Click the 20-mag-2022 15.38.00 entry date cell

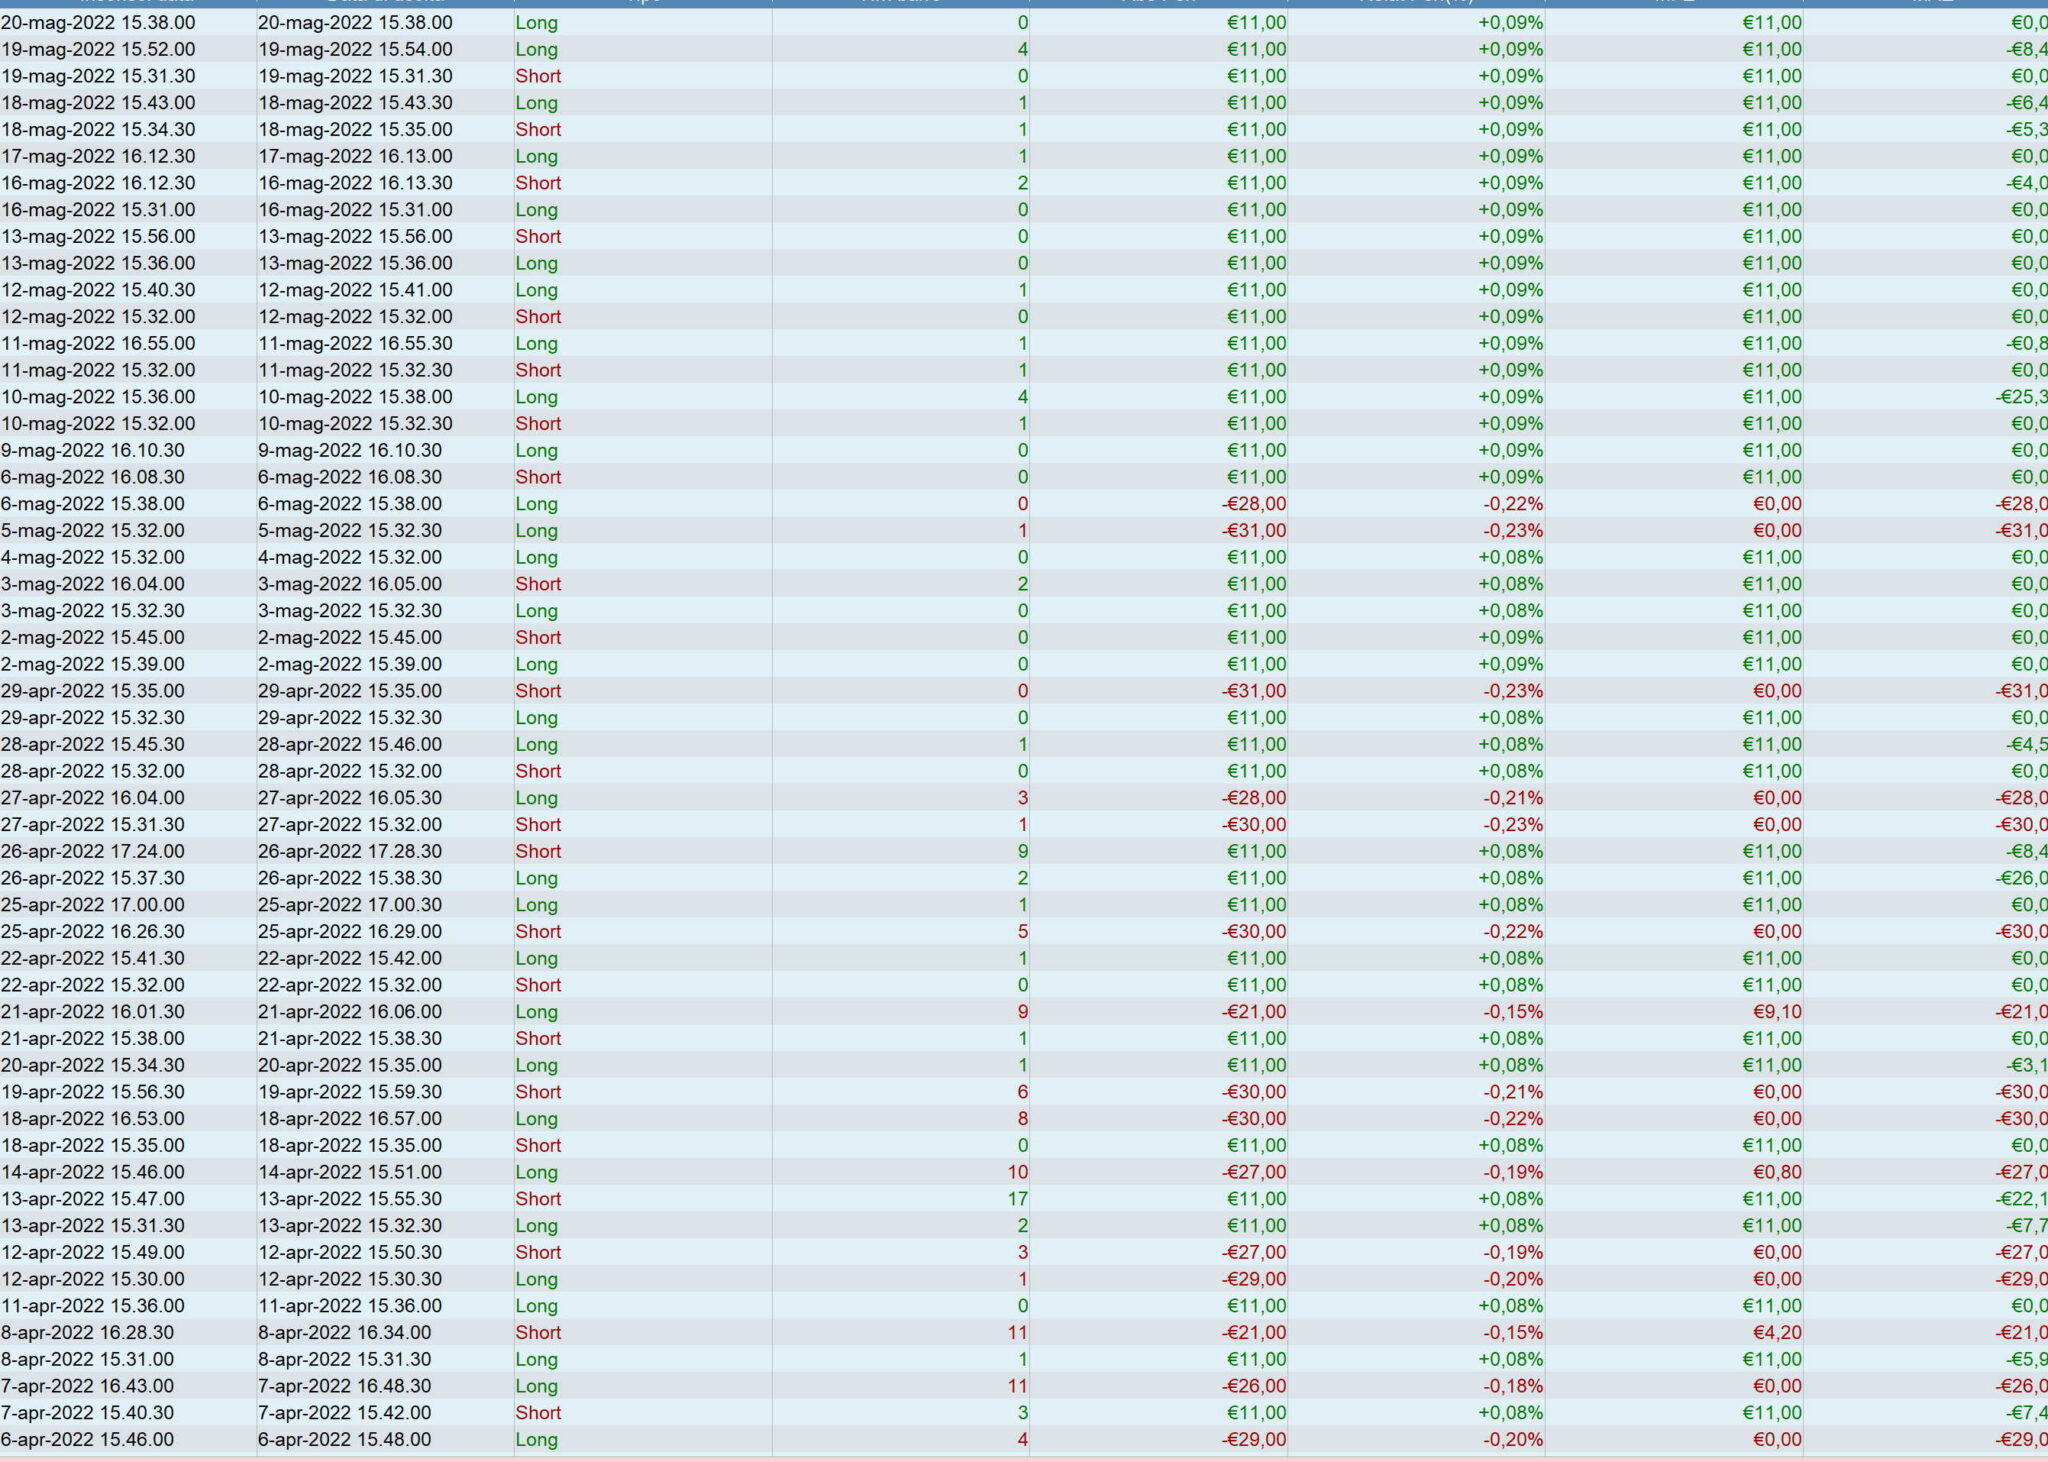coord(98,22)
